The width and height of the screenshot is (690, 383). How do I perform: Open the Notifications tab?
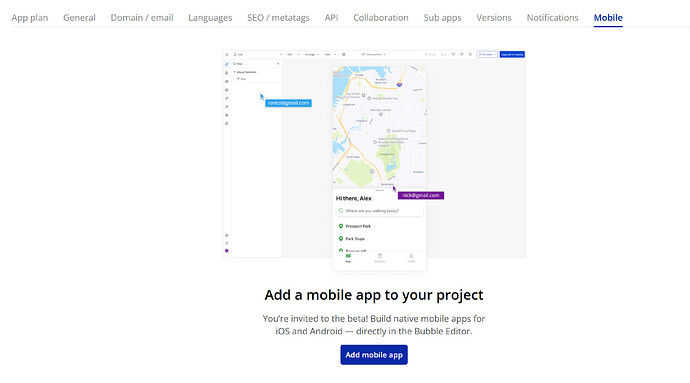pyautogui.click(x=552, y=18)
